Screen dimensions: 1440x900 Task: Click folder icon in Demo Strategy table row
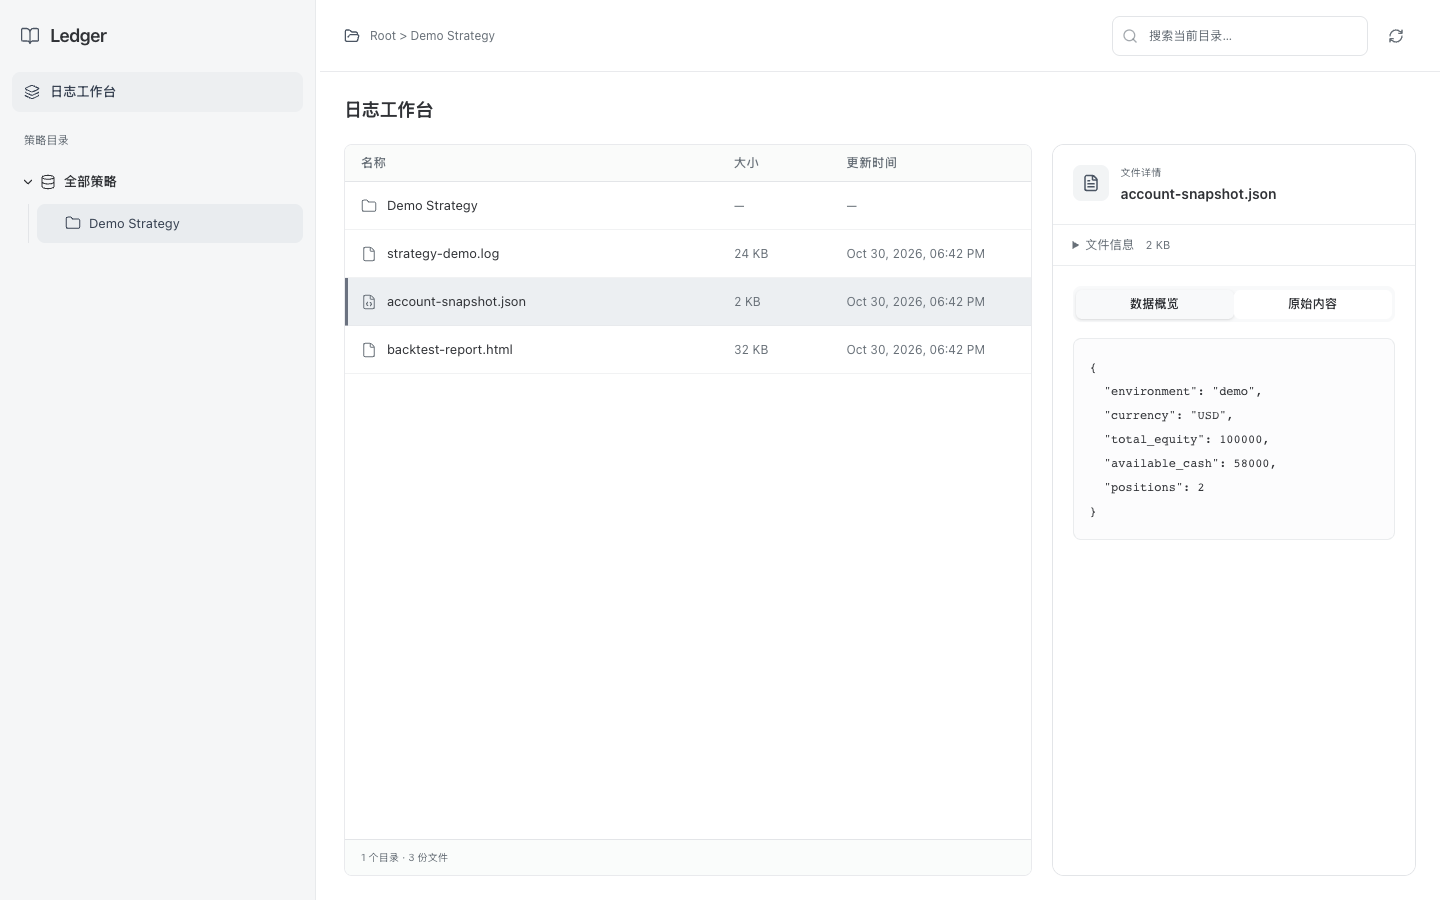point(369,206)
